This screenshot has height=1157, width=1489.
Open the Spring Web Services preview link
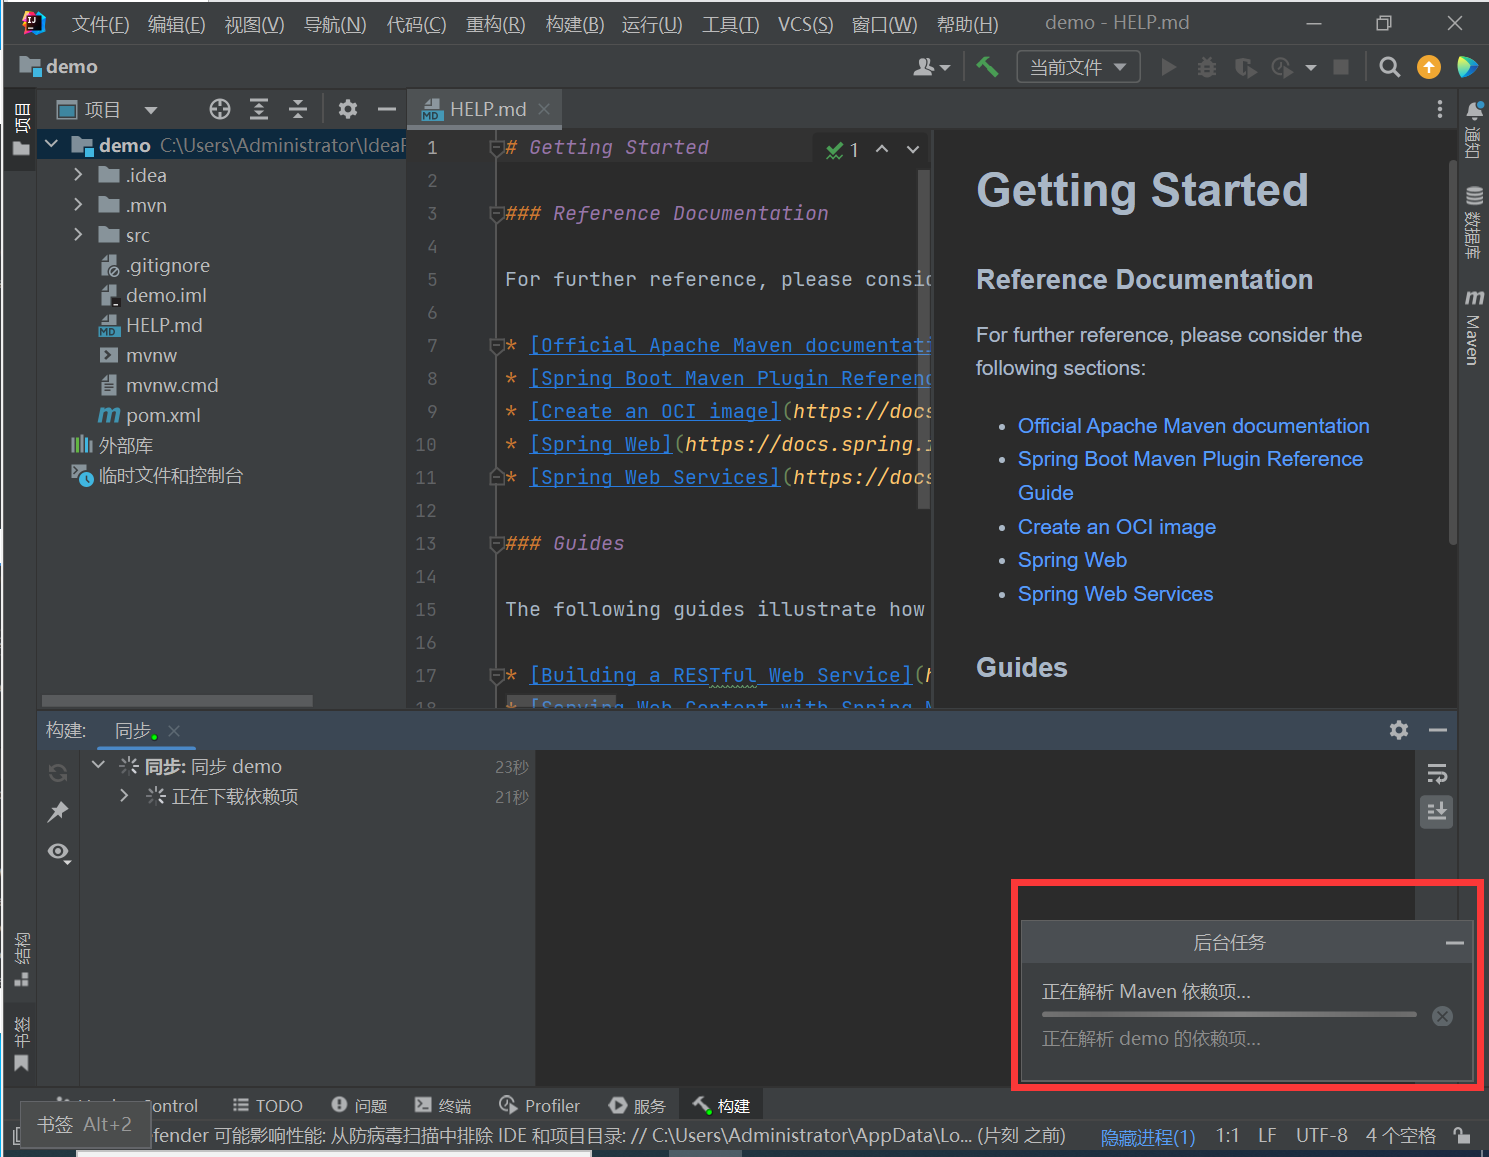(1115, 594)
